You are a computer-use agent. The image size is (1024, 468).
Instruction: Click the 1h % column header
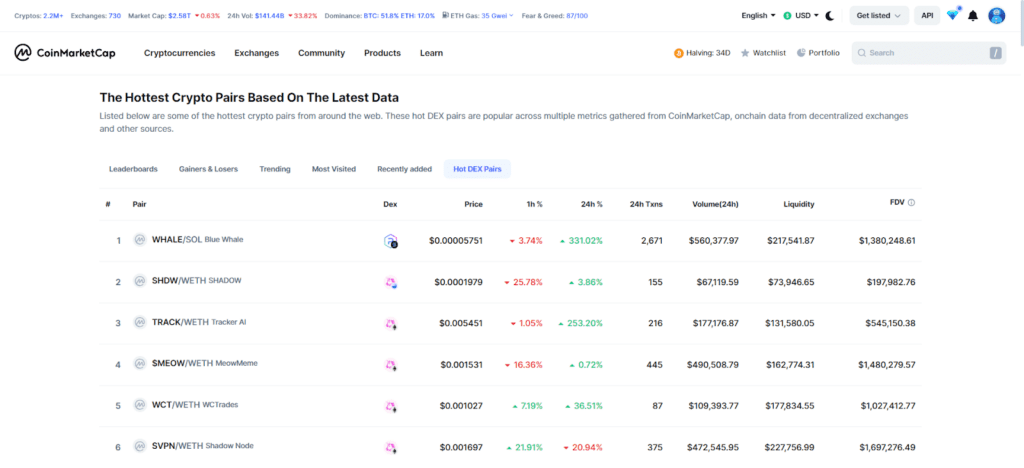click(x=534, y=204)
